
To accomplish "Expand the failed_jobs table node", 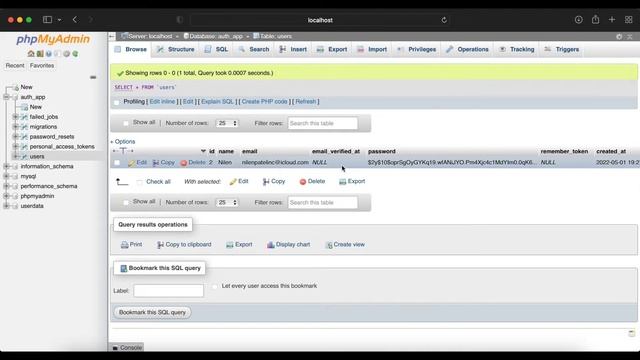I will click(x=15, y=117).
